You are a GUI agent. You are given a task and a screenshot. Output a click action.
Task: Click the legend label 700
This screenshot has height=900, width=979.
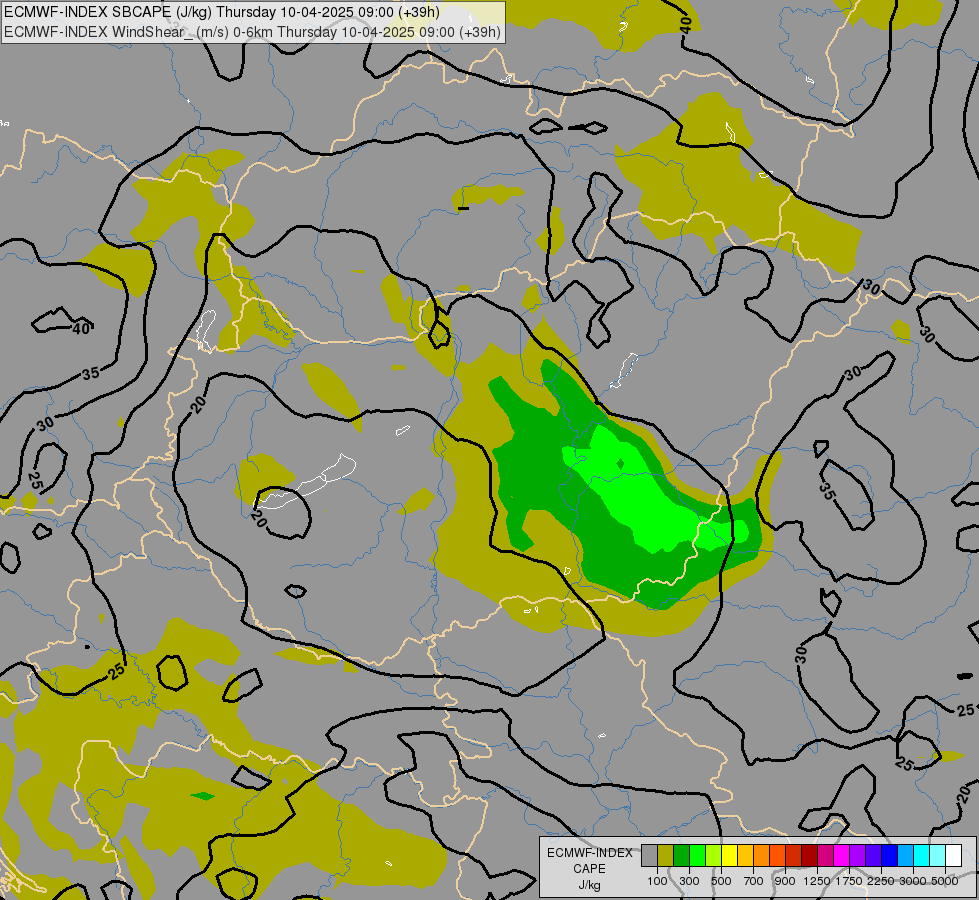pos(754,881)
